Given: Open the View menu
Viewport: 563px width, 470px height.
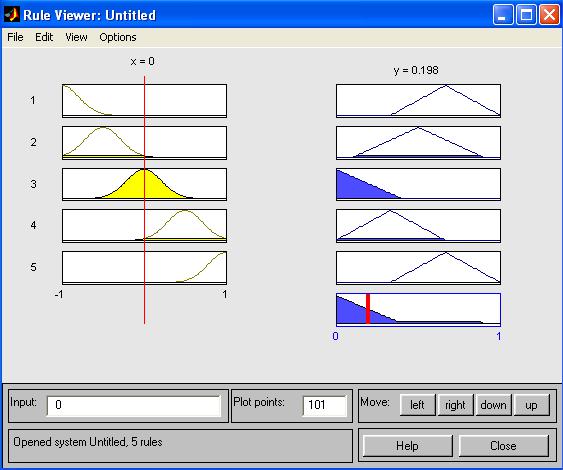Looking at the screenshot, I should (76, 37).
